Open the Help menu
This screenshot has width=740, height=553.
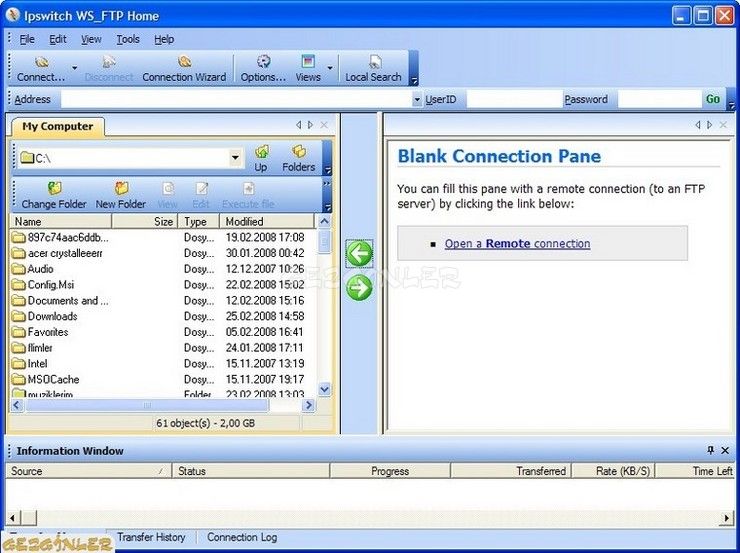tap(164, 39)
